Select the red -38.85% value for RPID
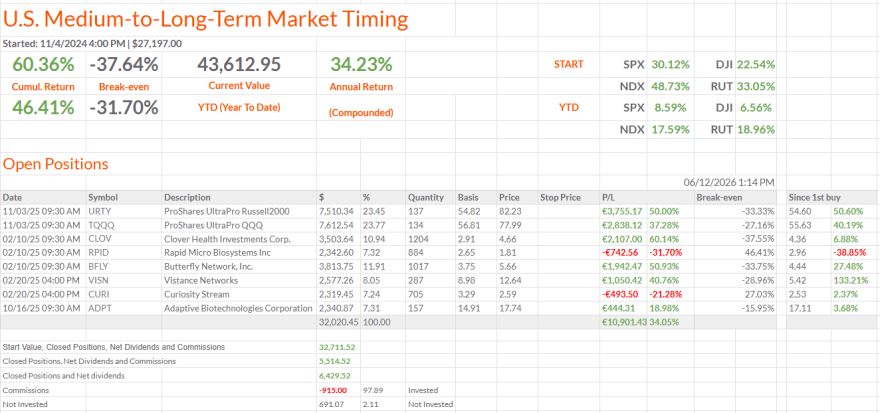The height and width of the screenshot is (413, 880). [x=849, y=253]
